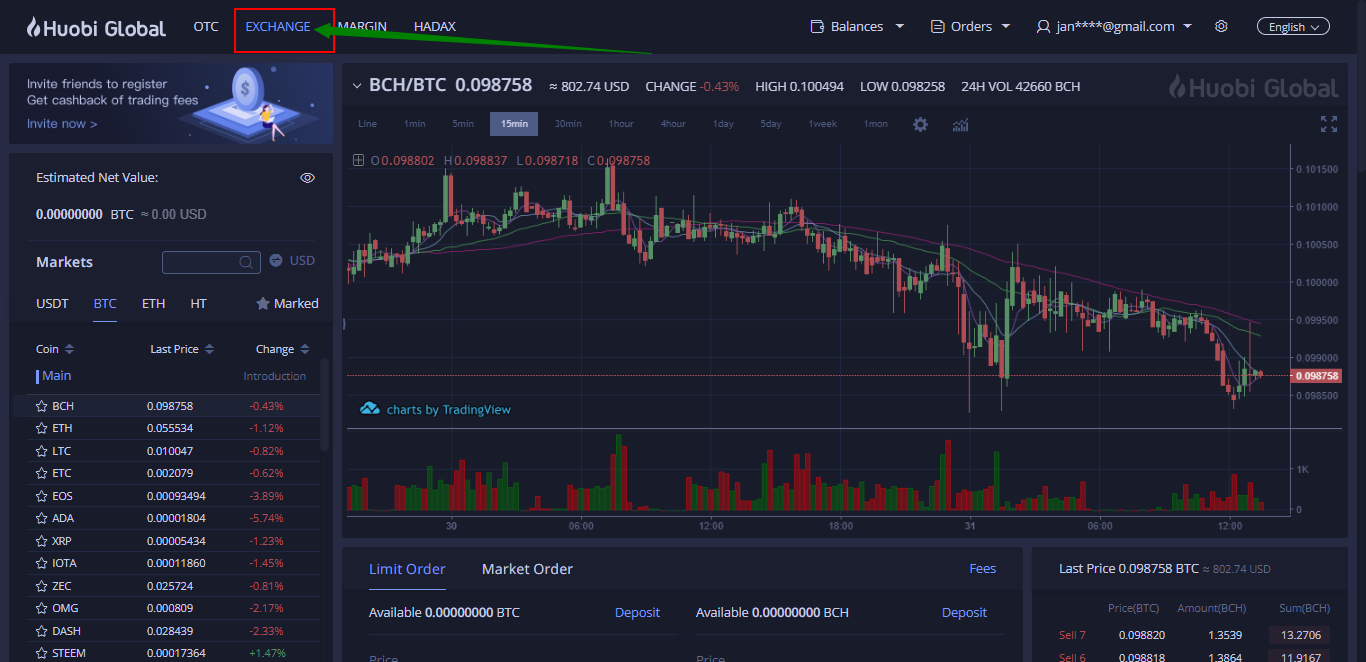The width and height of the screenshot is (1366, 662).
Task: Open EXCHANGE navigation item
Action: (278, 27)
